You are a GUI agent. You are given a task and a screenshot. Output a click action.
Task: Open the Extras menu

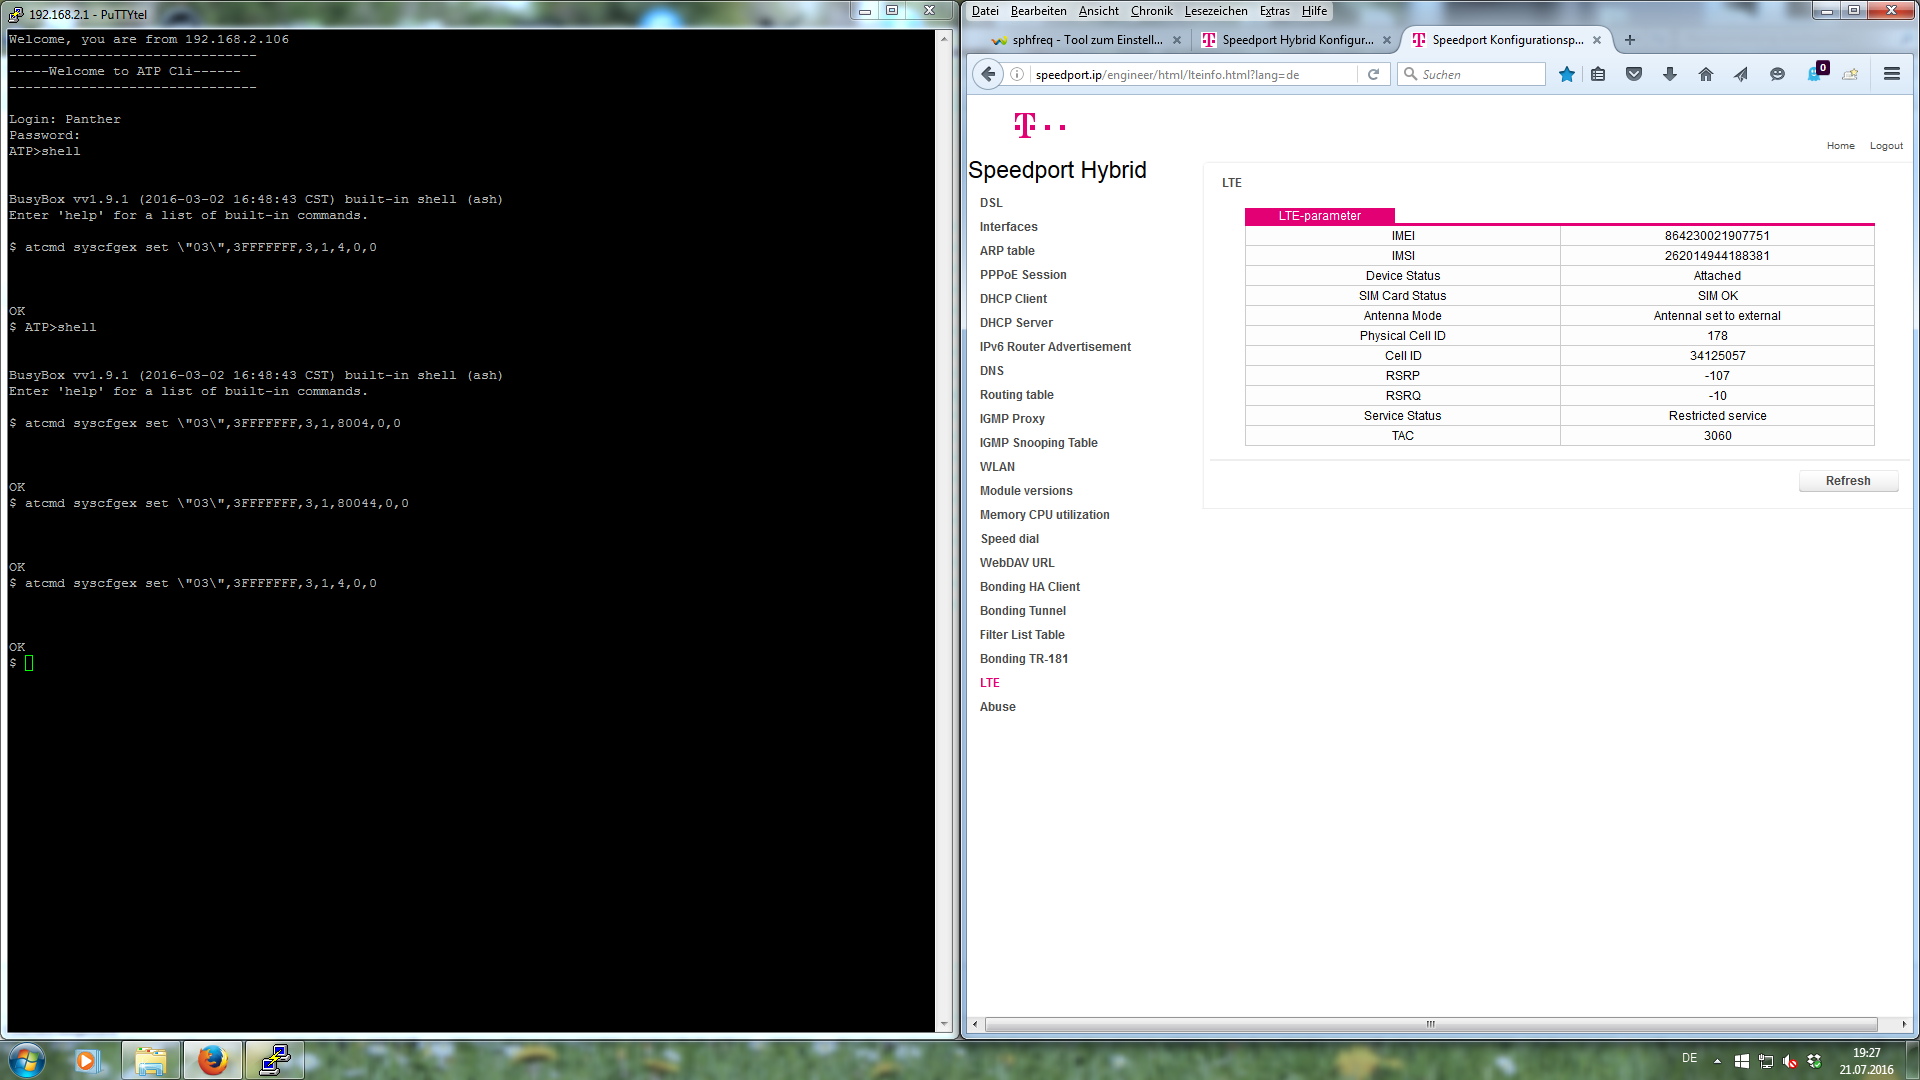pos(1274,11)
